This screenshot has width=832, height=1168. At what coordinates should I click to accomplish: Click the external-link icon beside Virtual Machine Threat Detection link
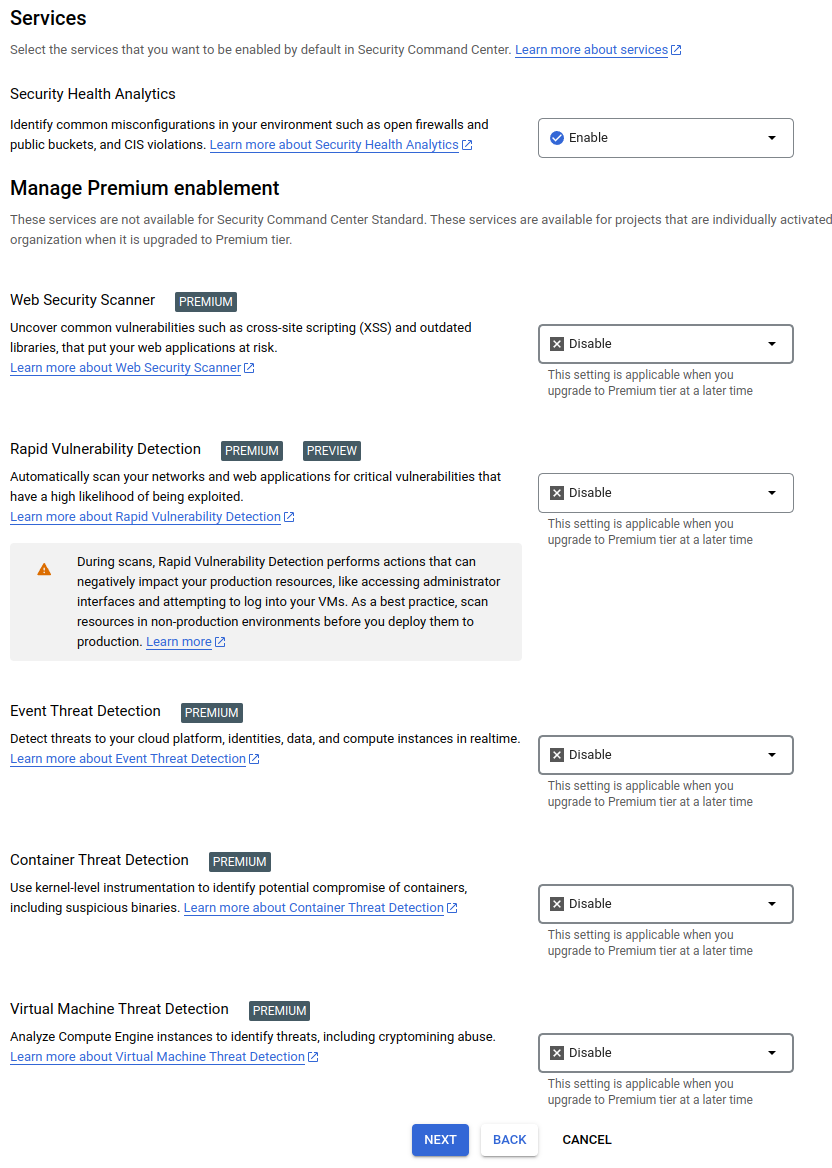(x=313, y=1057)
